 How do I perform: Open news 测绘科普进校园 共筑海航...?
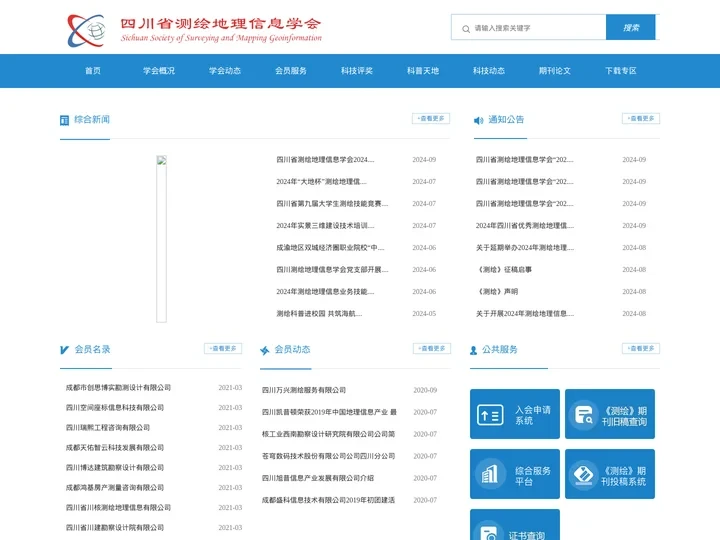pyautogui.click(x=319, y=314)
